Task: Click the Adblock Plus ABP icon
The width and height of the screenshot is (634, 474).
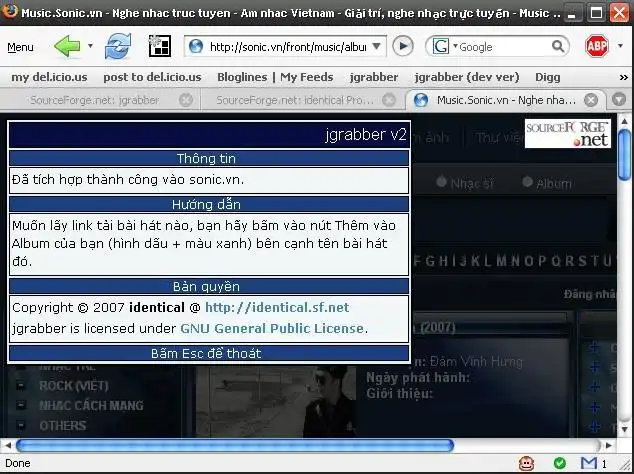Action: (x=597, y=46)
